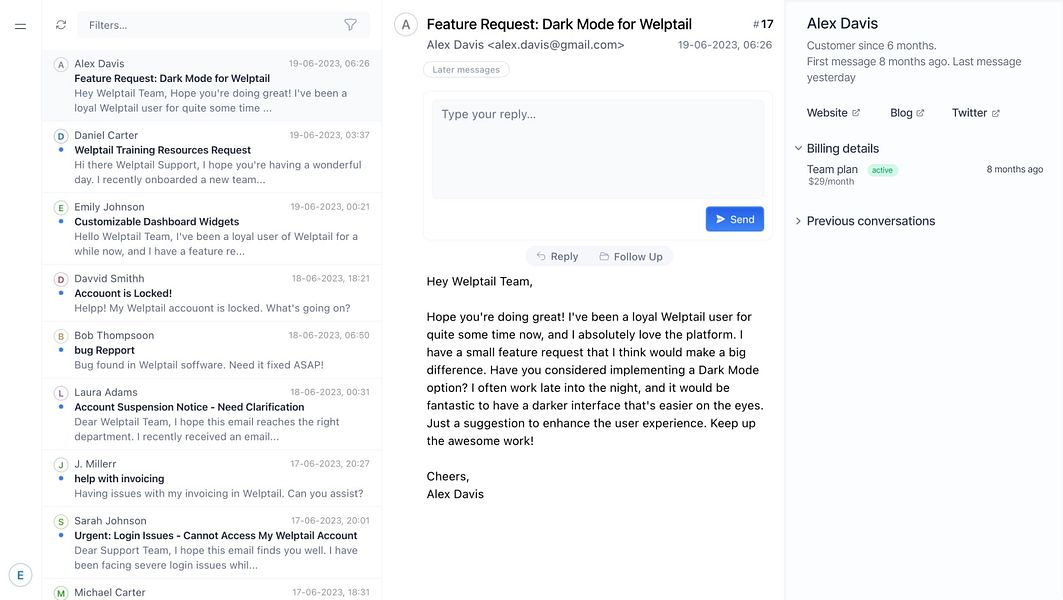Open Accouont is Locked! conversation
Image resolution: width=1063 pixels, height=600 pixels.
[212, 293]
